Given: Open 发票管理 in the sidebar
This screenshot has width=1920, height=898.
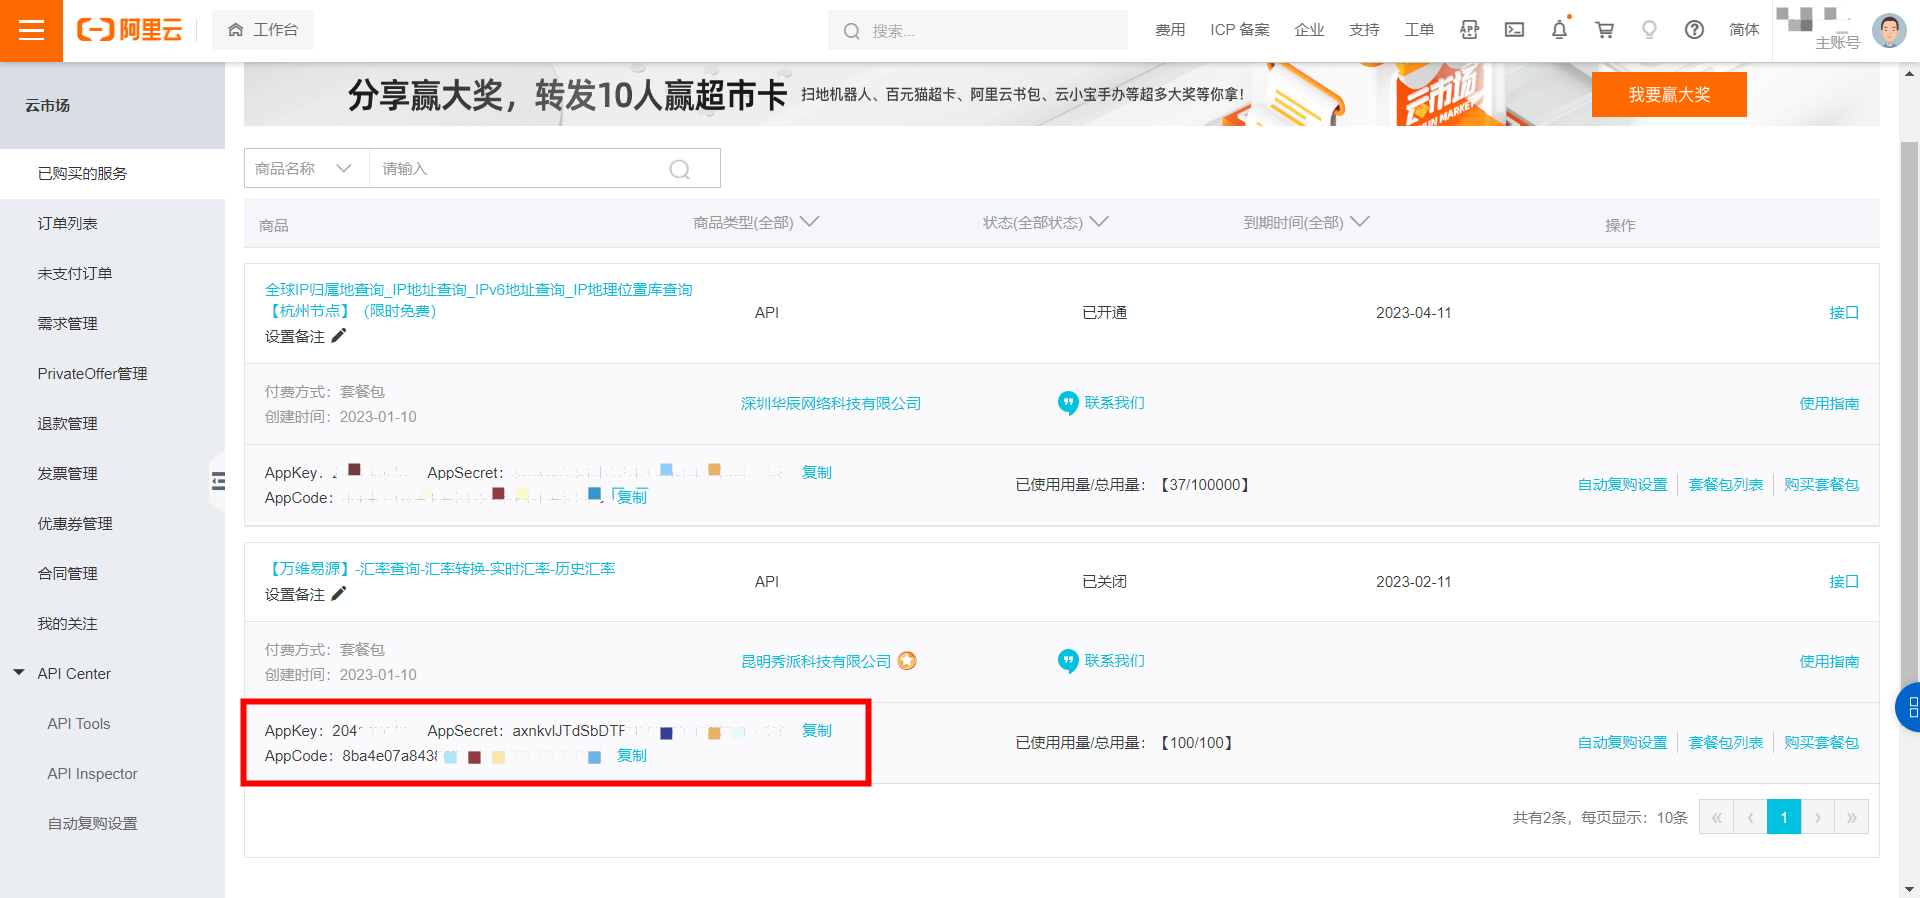Looking at the screenshot, I should coord(112,474).
